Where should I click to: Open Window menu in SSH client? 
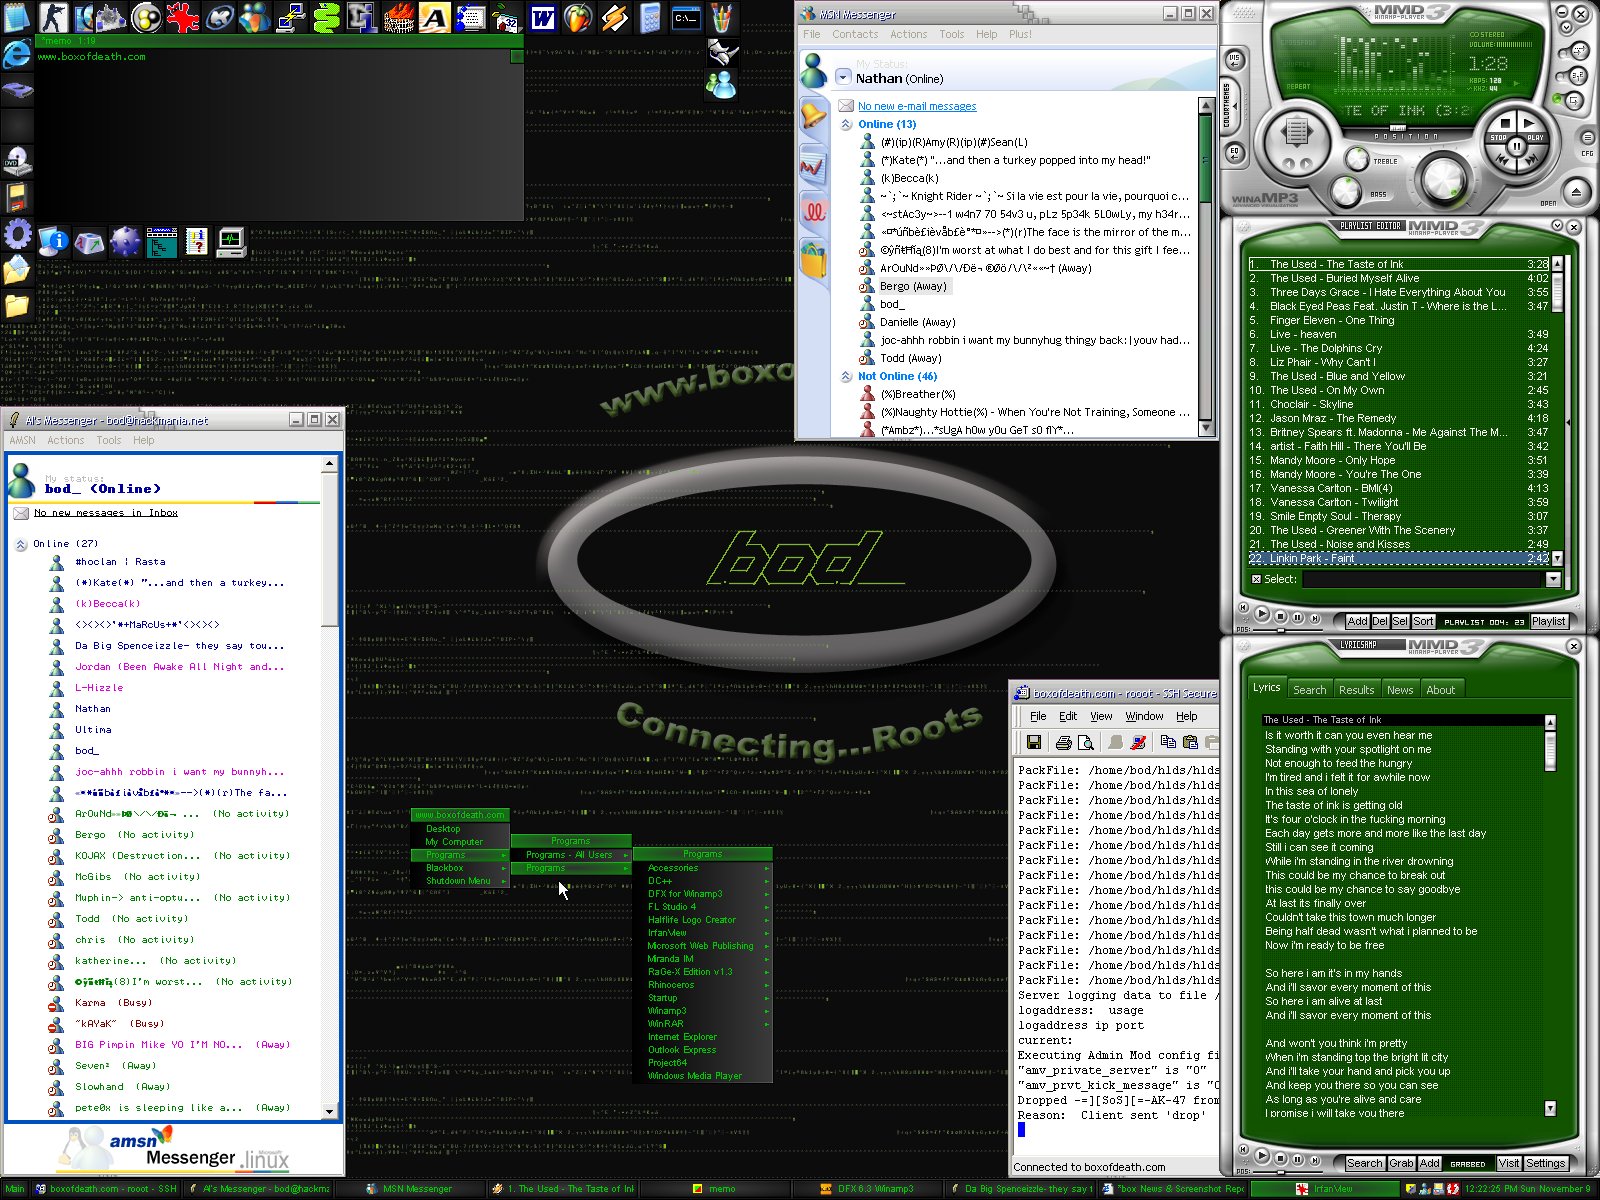click(x=1145, y=716)
